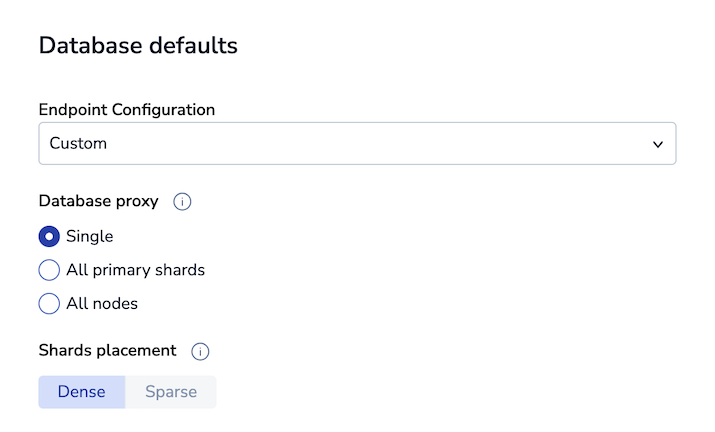The height and width of the screenshot is (432, 715).
Task: Click the info icon beside Database proxy
Action: [x=182, y=202]
